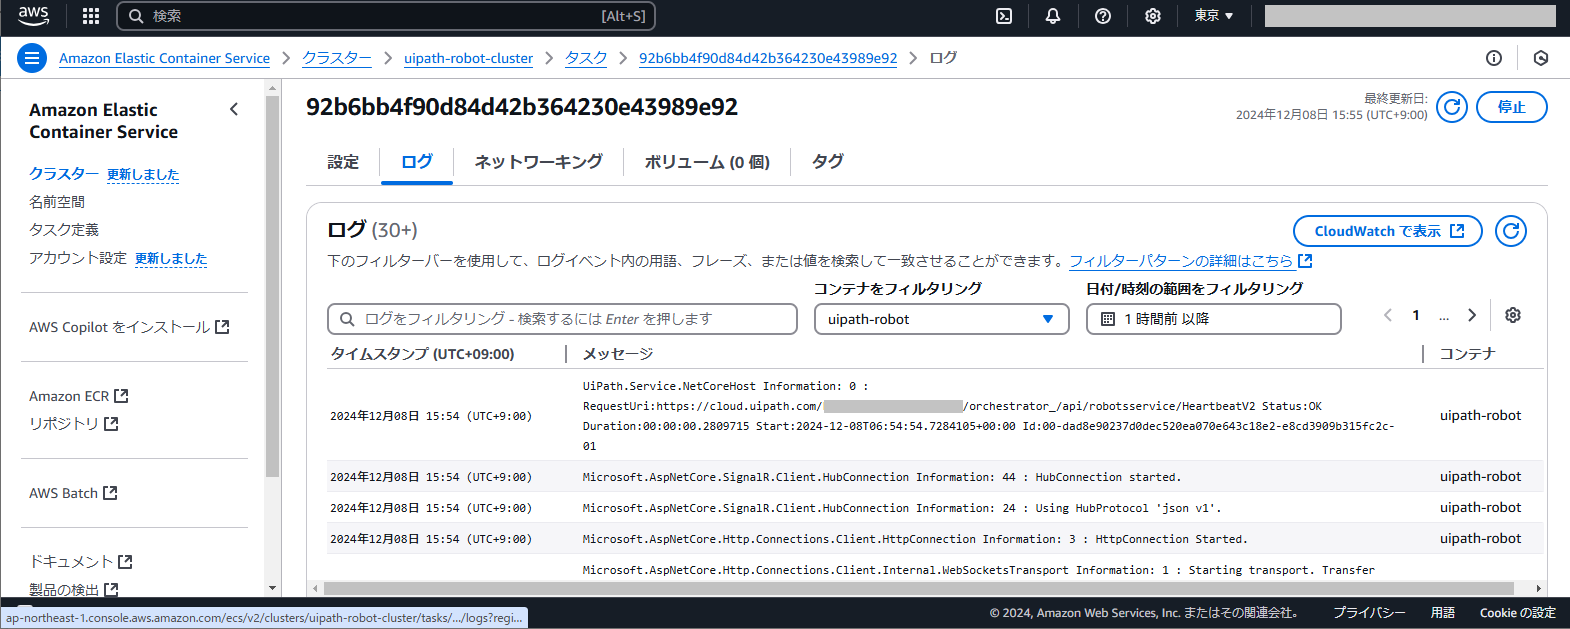The height and width of the screenshot is (629, 1570).
Task: Open the フィルターパターンの詳細はこちら link
Action: click(1181, 261)
